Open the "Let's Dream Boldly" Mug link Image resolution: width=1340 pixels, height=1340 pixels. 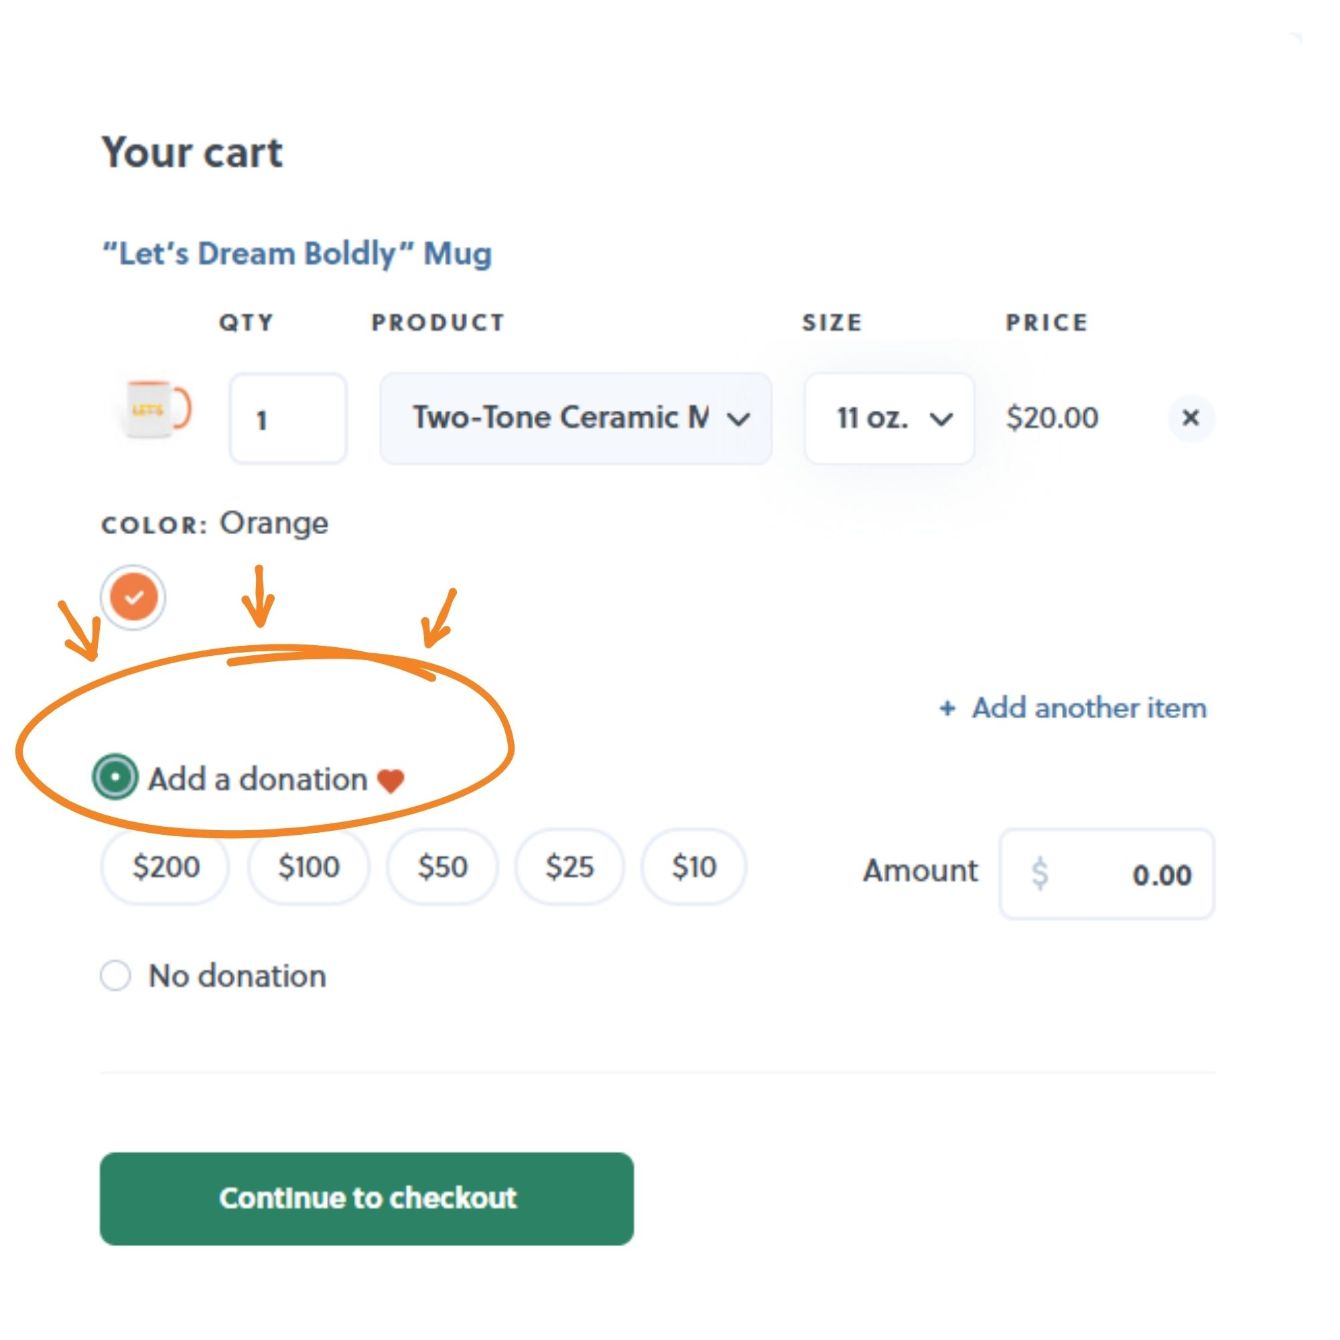point(297,254)
